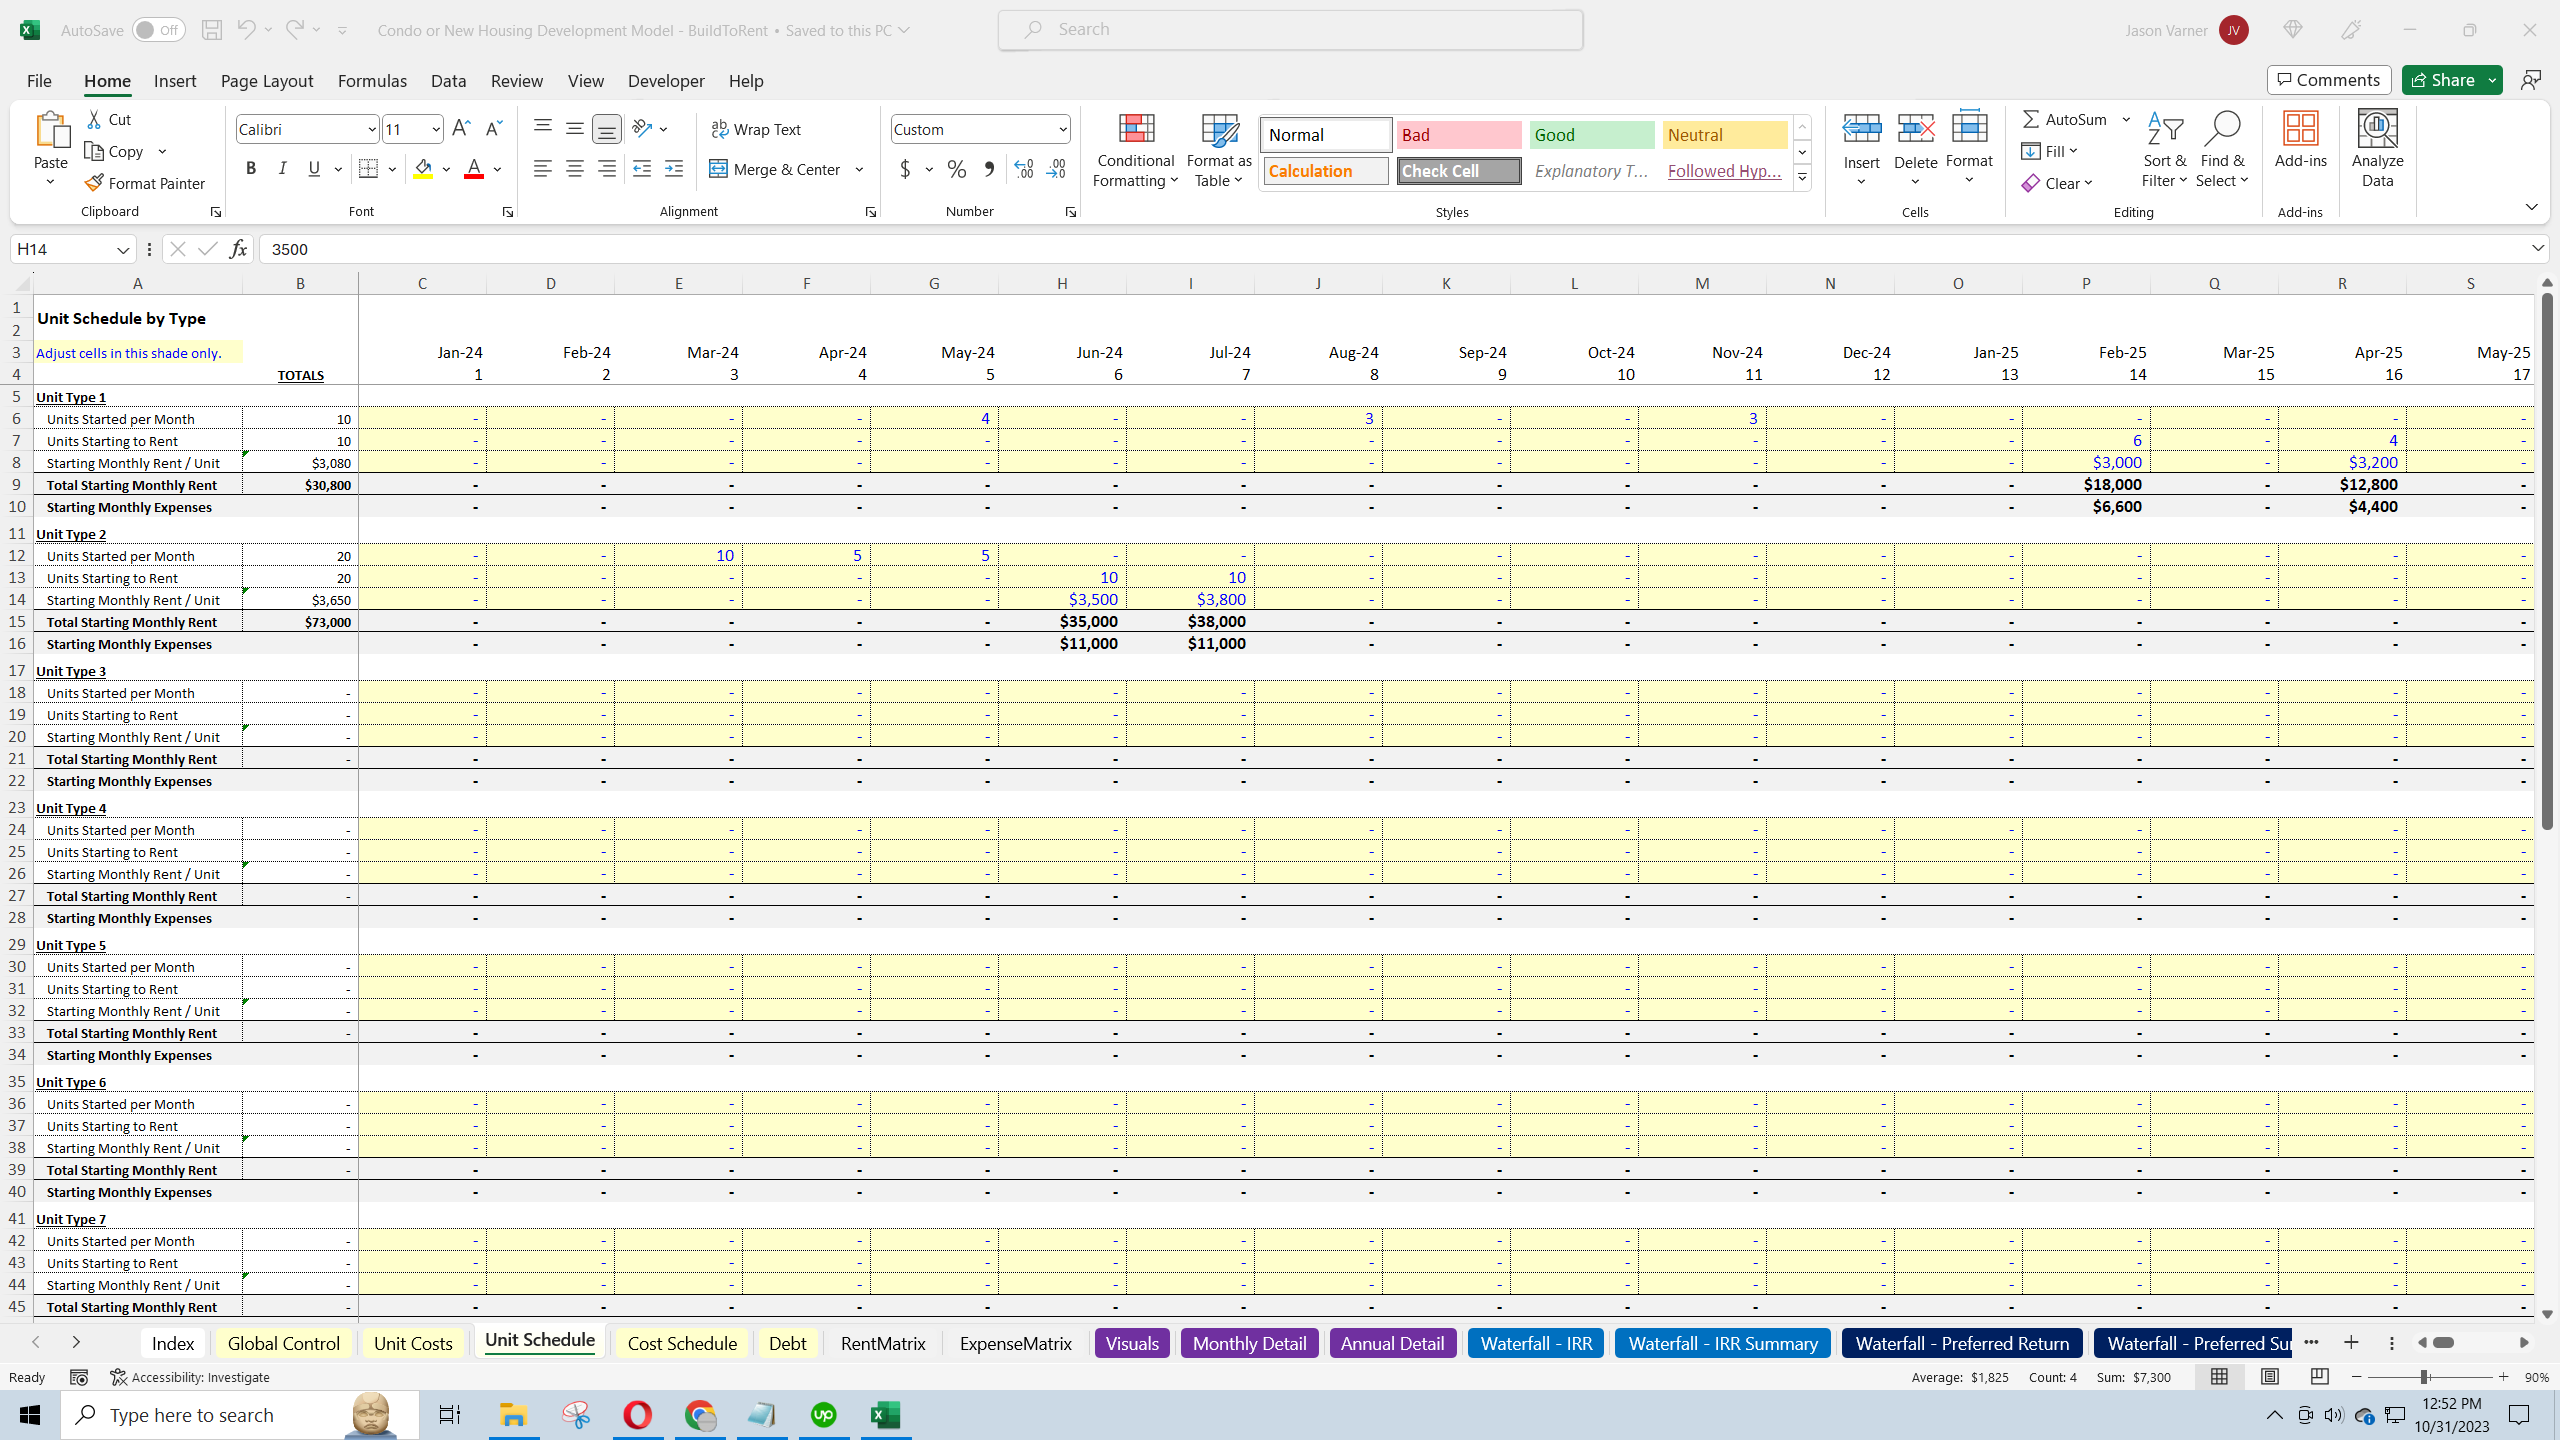Viewport: 2560px width, 1440px height.
Task: Click the Orientation text rotate icon
Action: 642,129
